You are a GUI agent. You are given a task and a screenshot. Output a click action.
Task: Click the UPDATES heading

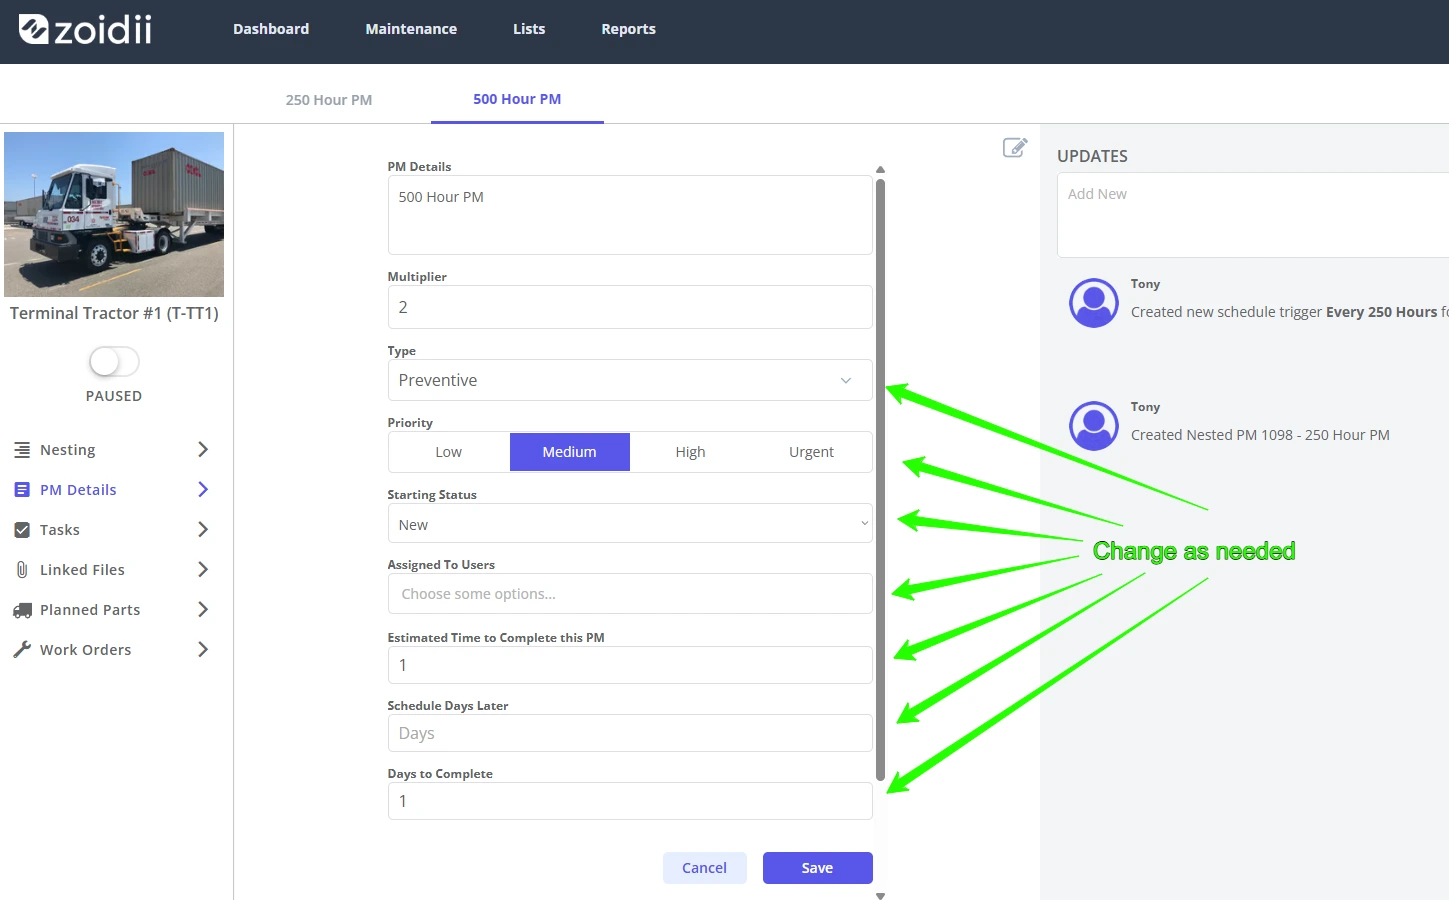[x=1092, y=156]
